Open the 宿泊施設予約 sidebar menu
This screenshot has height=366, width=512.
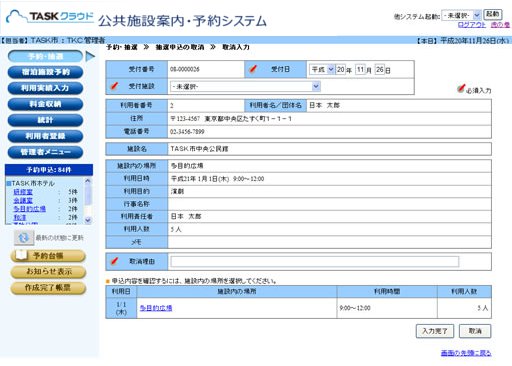[x=45, y=72]
